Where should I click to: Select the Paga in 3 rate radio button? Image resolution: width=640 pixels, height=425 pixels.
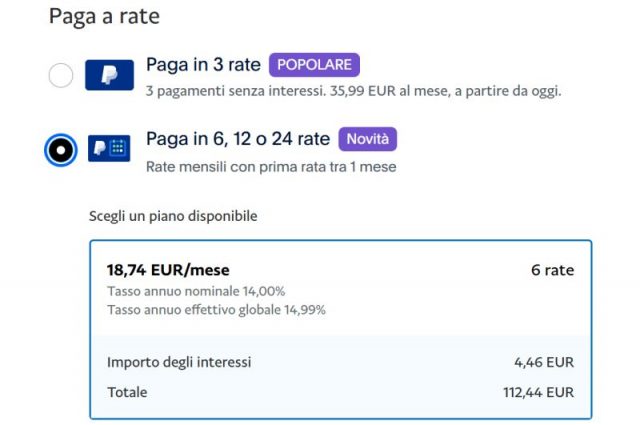point(61,75)
